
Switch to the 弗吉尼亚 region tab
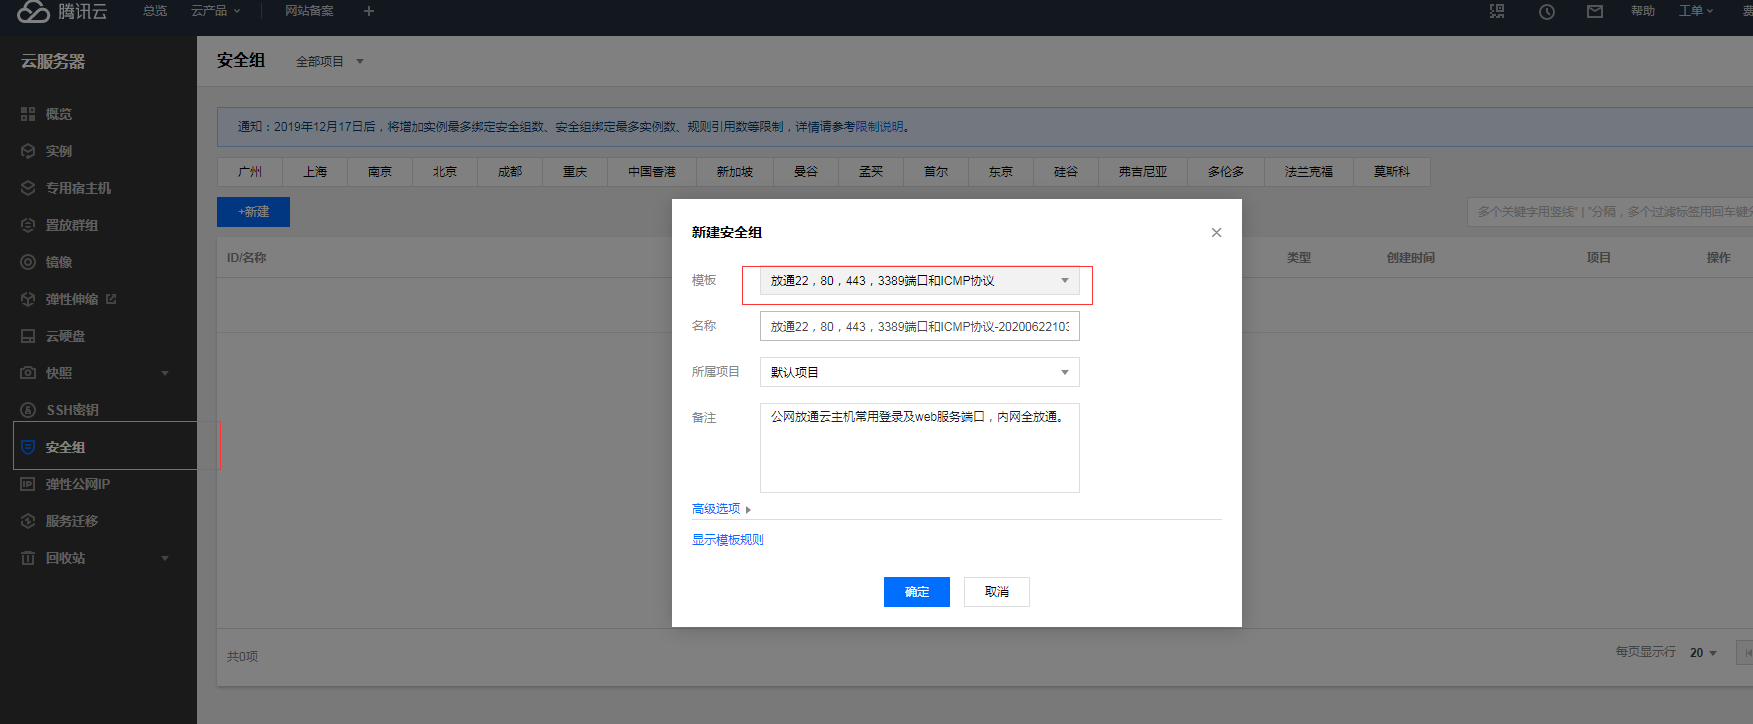(x=1143, y=172)
